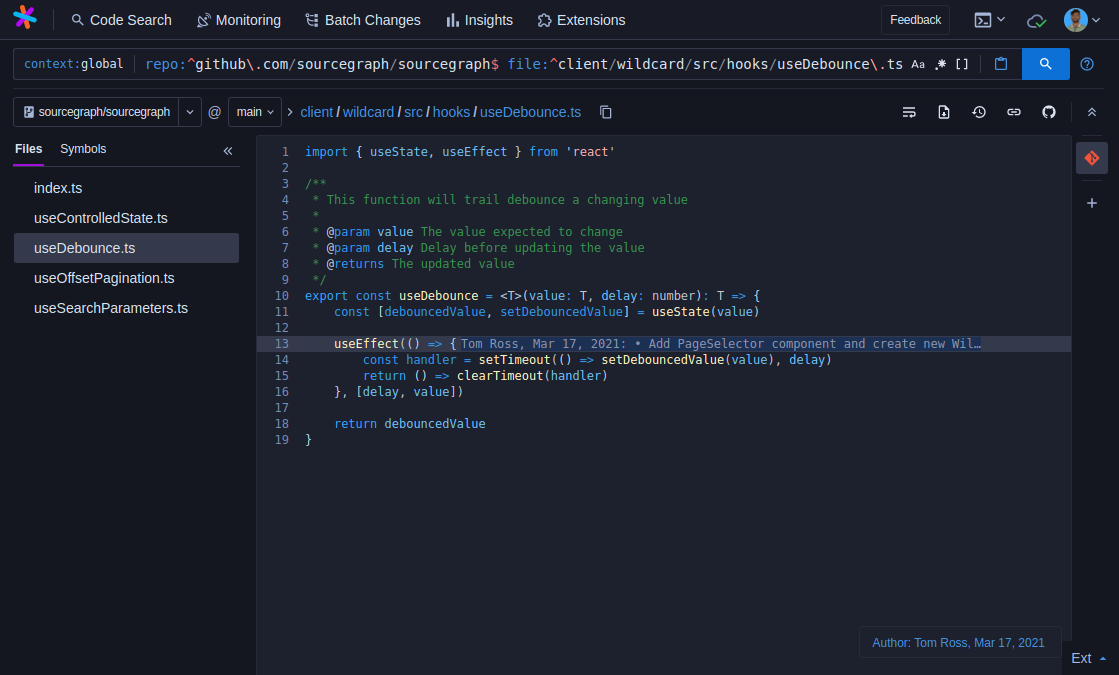
Task: Switch to the Files tab
Action: (x=29, y=148)
